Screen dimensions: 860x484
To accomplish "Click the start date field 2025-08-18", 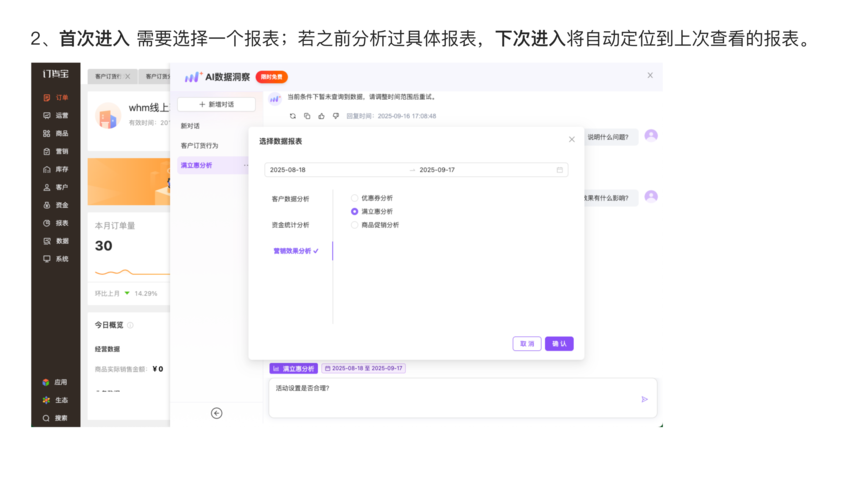I will 288,170.
